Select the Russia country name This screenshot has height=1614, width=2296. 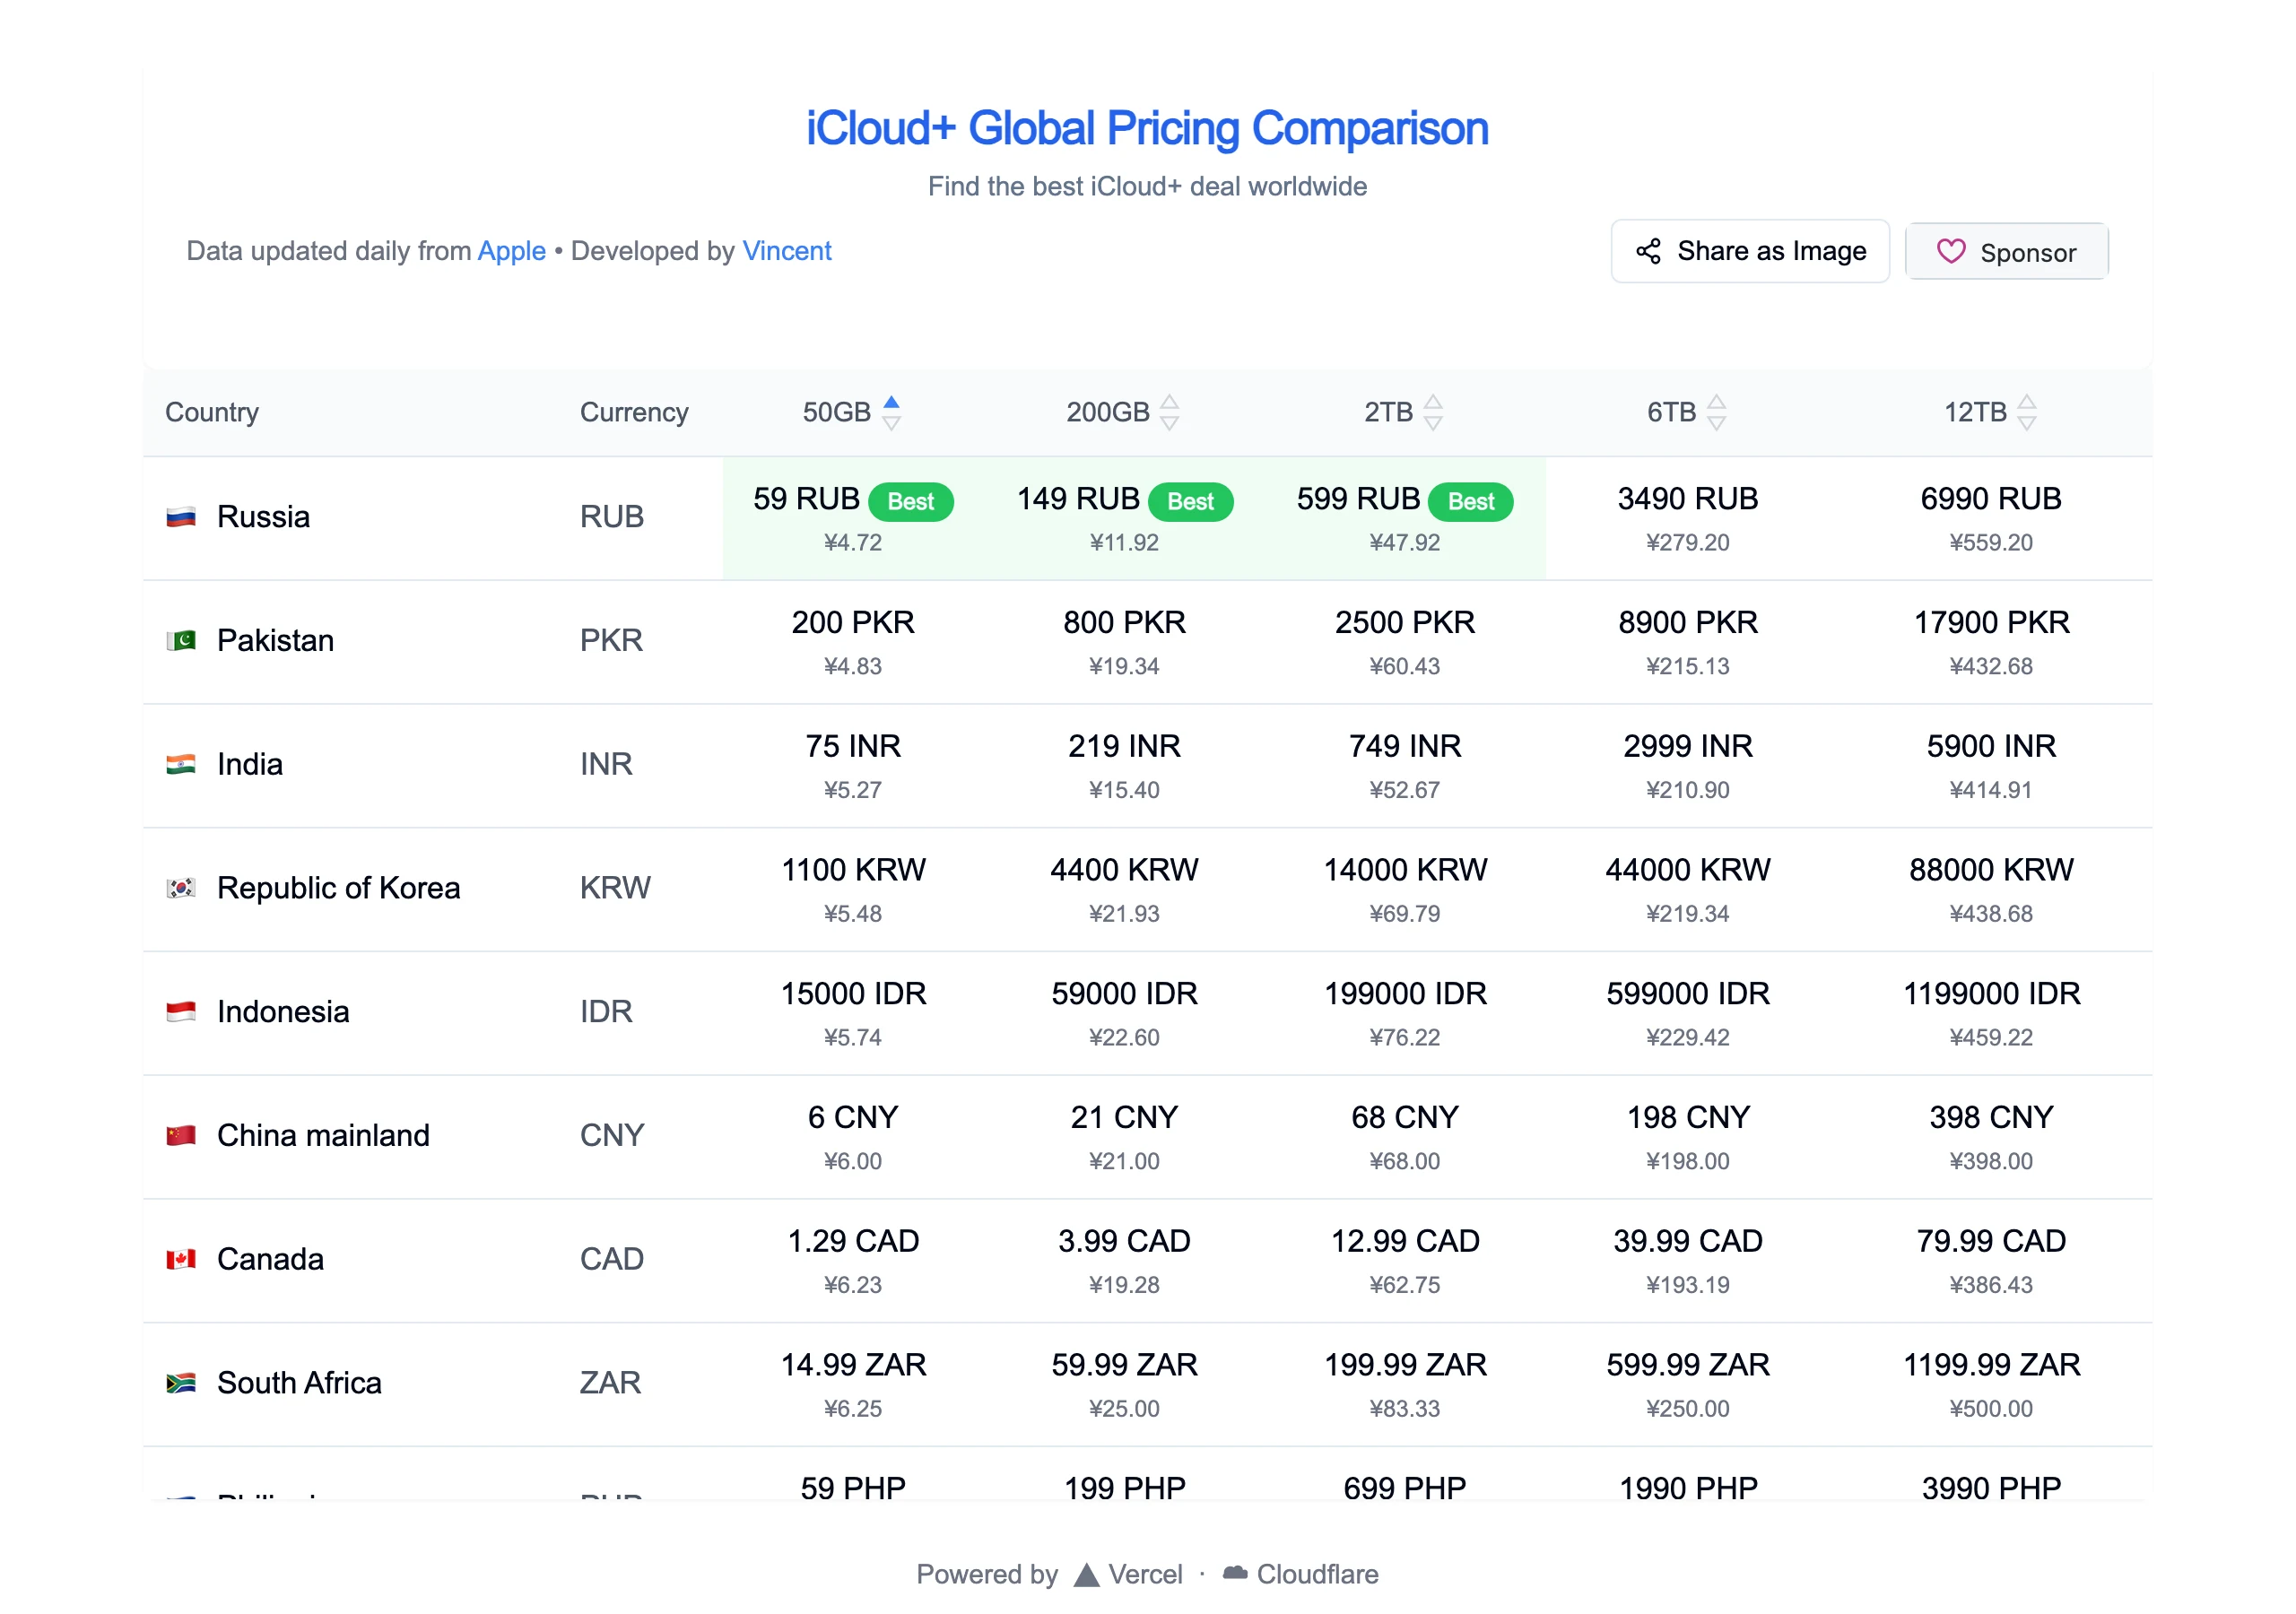tap(263, 517)
